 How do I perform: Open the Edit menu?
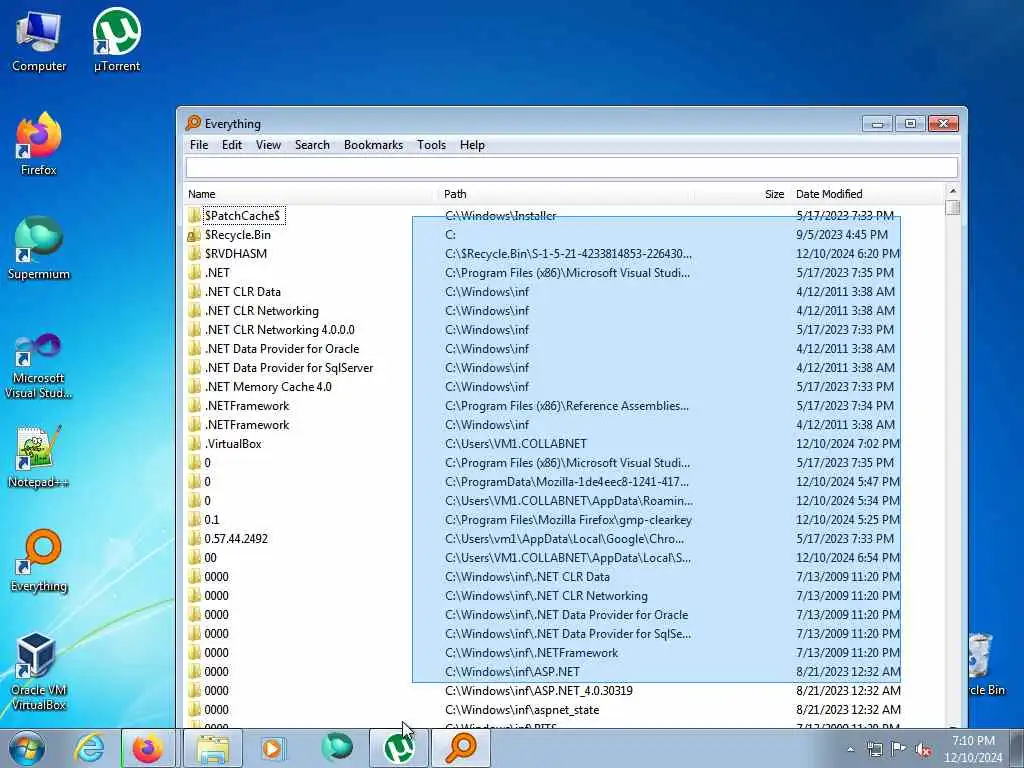tap(232, 145)
